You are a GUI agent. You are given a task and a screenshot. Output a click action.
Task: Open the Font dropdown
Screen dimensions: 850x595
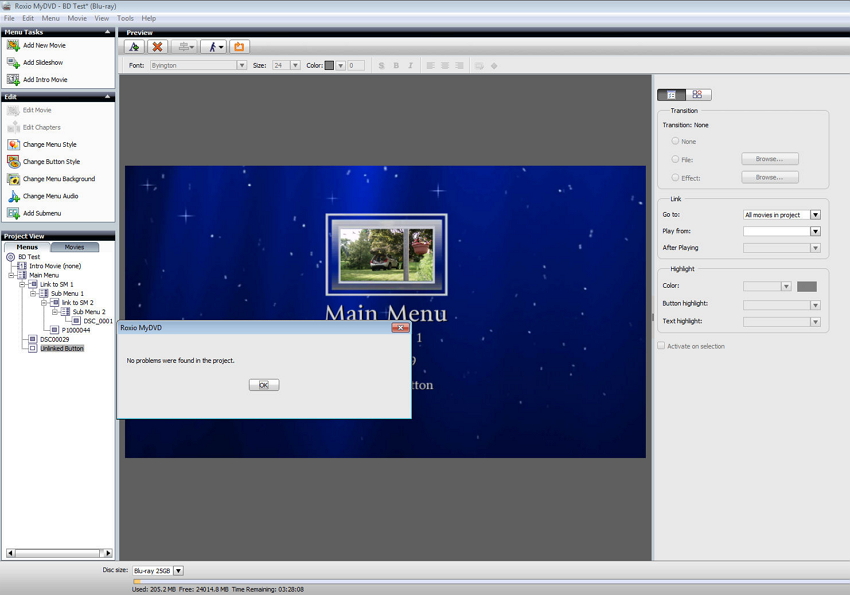click(242, 66)
